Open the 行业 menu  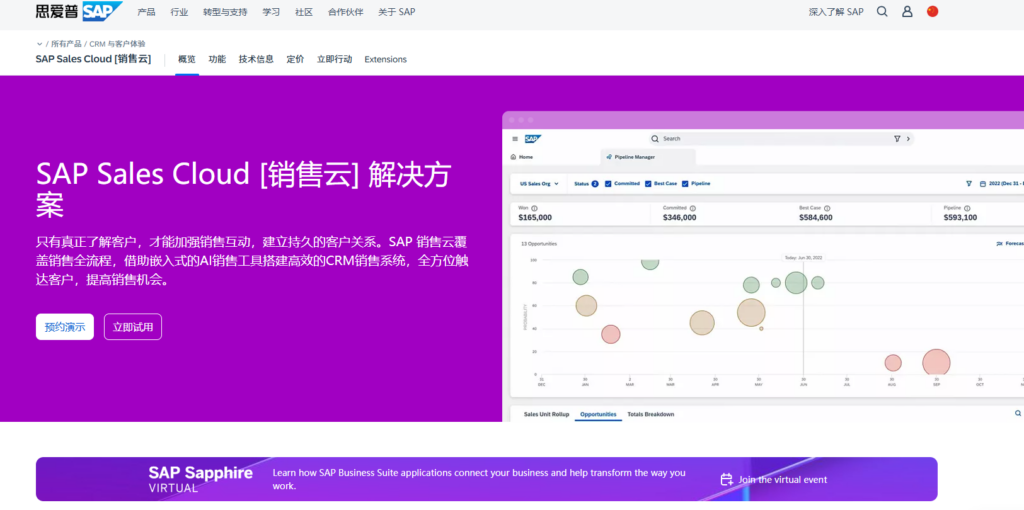click(x=179, y=12)
